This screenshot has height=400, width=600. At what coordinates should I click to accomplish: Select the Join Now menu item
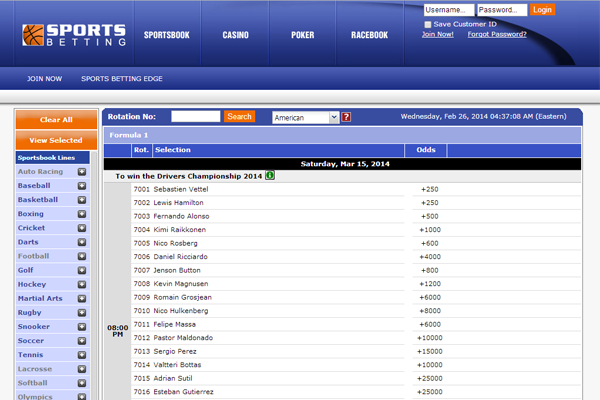click(44, 79)
